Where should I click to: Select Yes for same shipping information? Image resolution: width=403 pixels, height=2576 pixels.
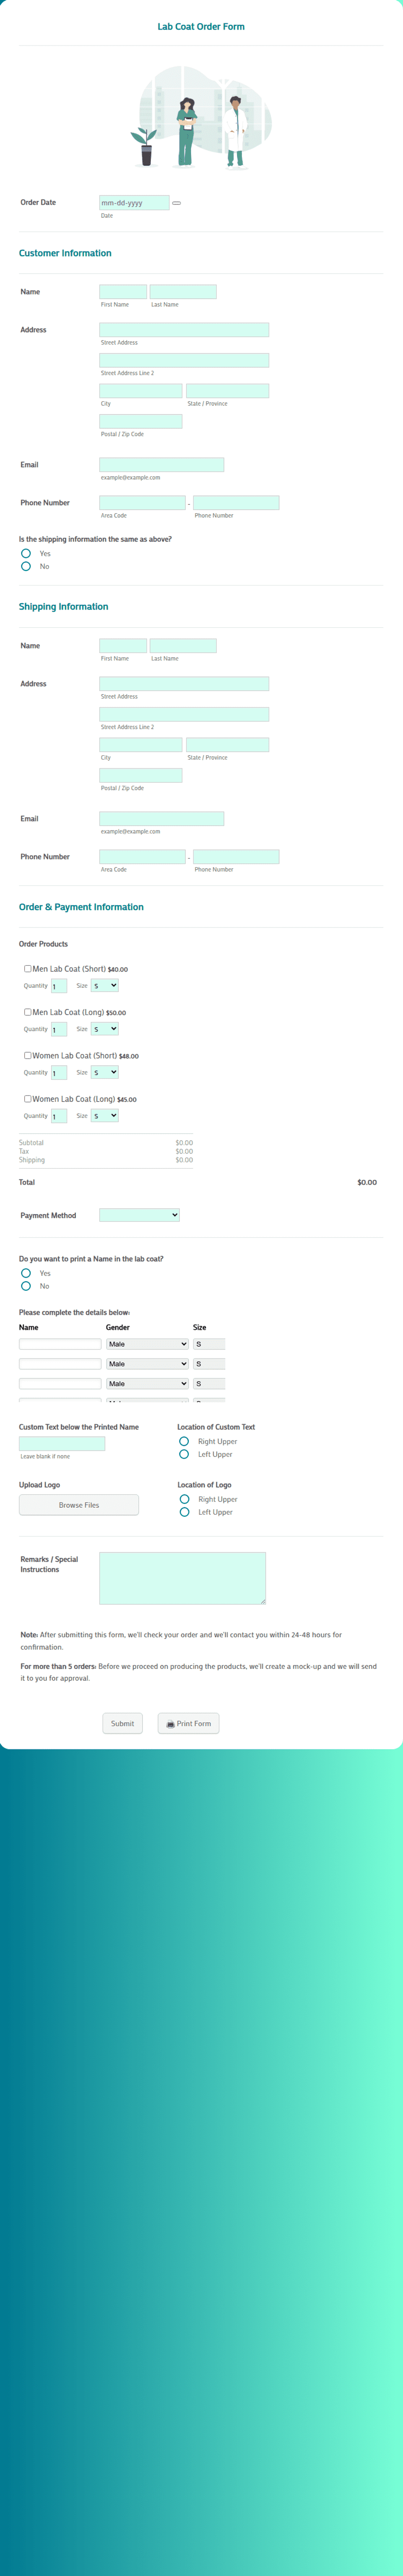click(26, 553)
